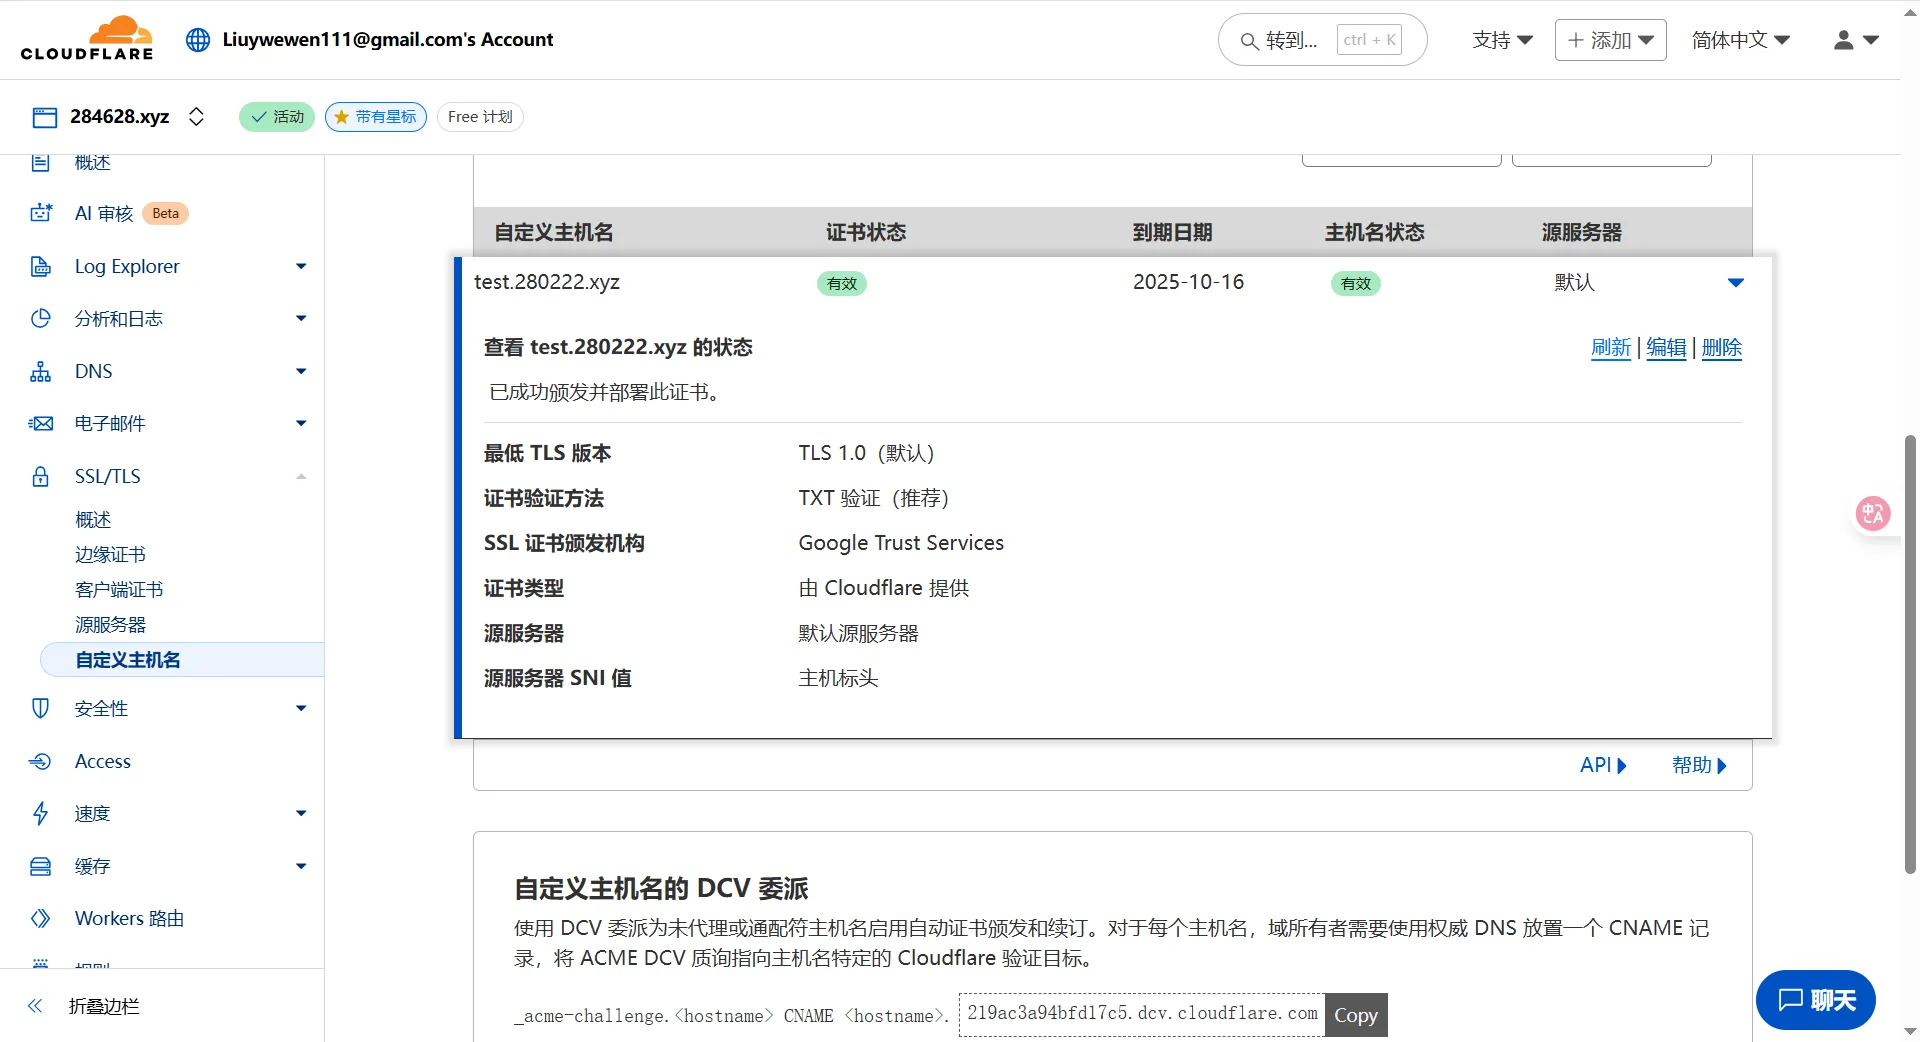Toggle the 带有星标 star badge
The height and width of the screenshot is (1042, 1920).
tap(376, 117)
